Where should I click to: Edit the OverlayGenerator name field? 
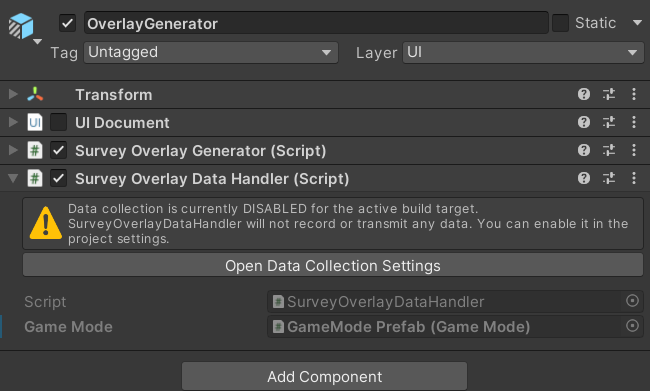316,23
